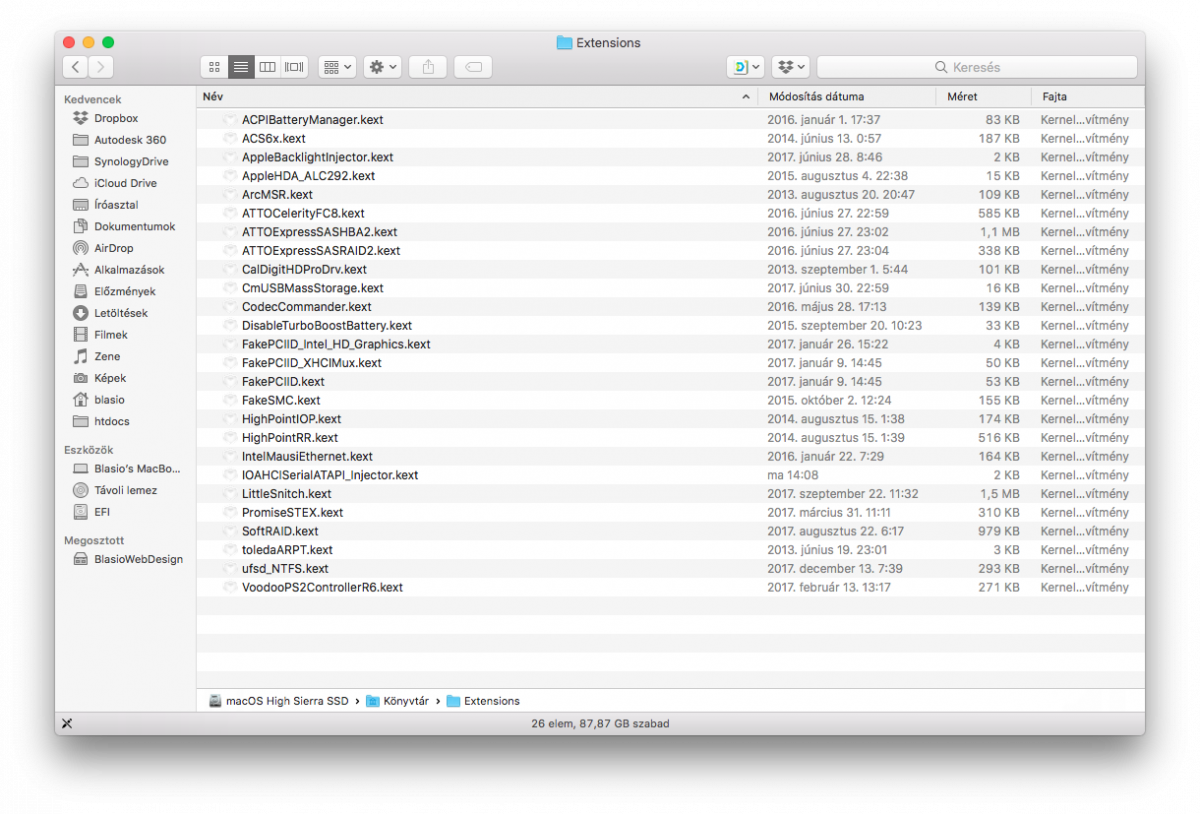This screenshot has width=1200, height=814.
Task: Click the Edit Tags button
Action: click(x=473, y=67)
